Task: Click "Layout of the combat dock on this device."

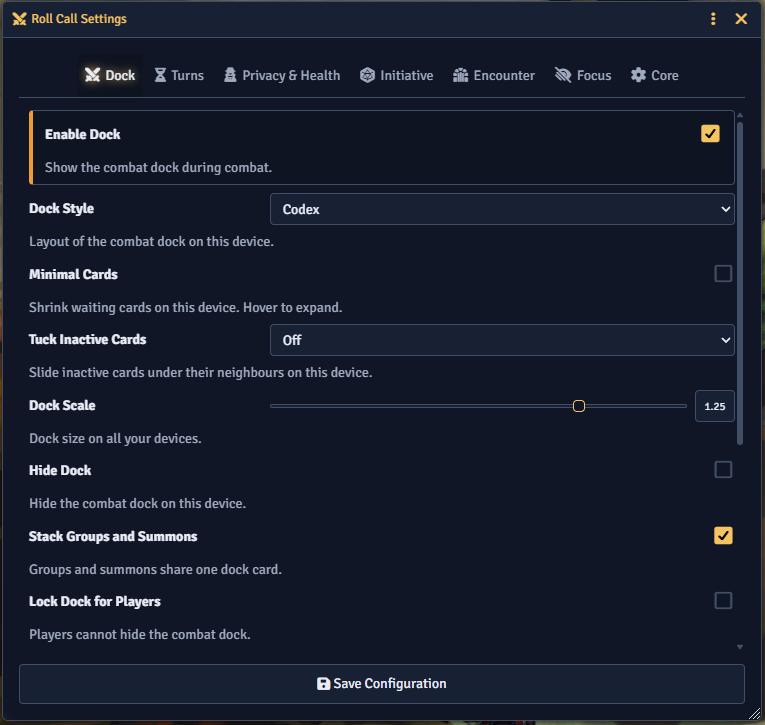Action: click(x=151, y=242)
